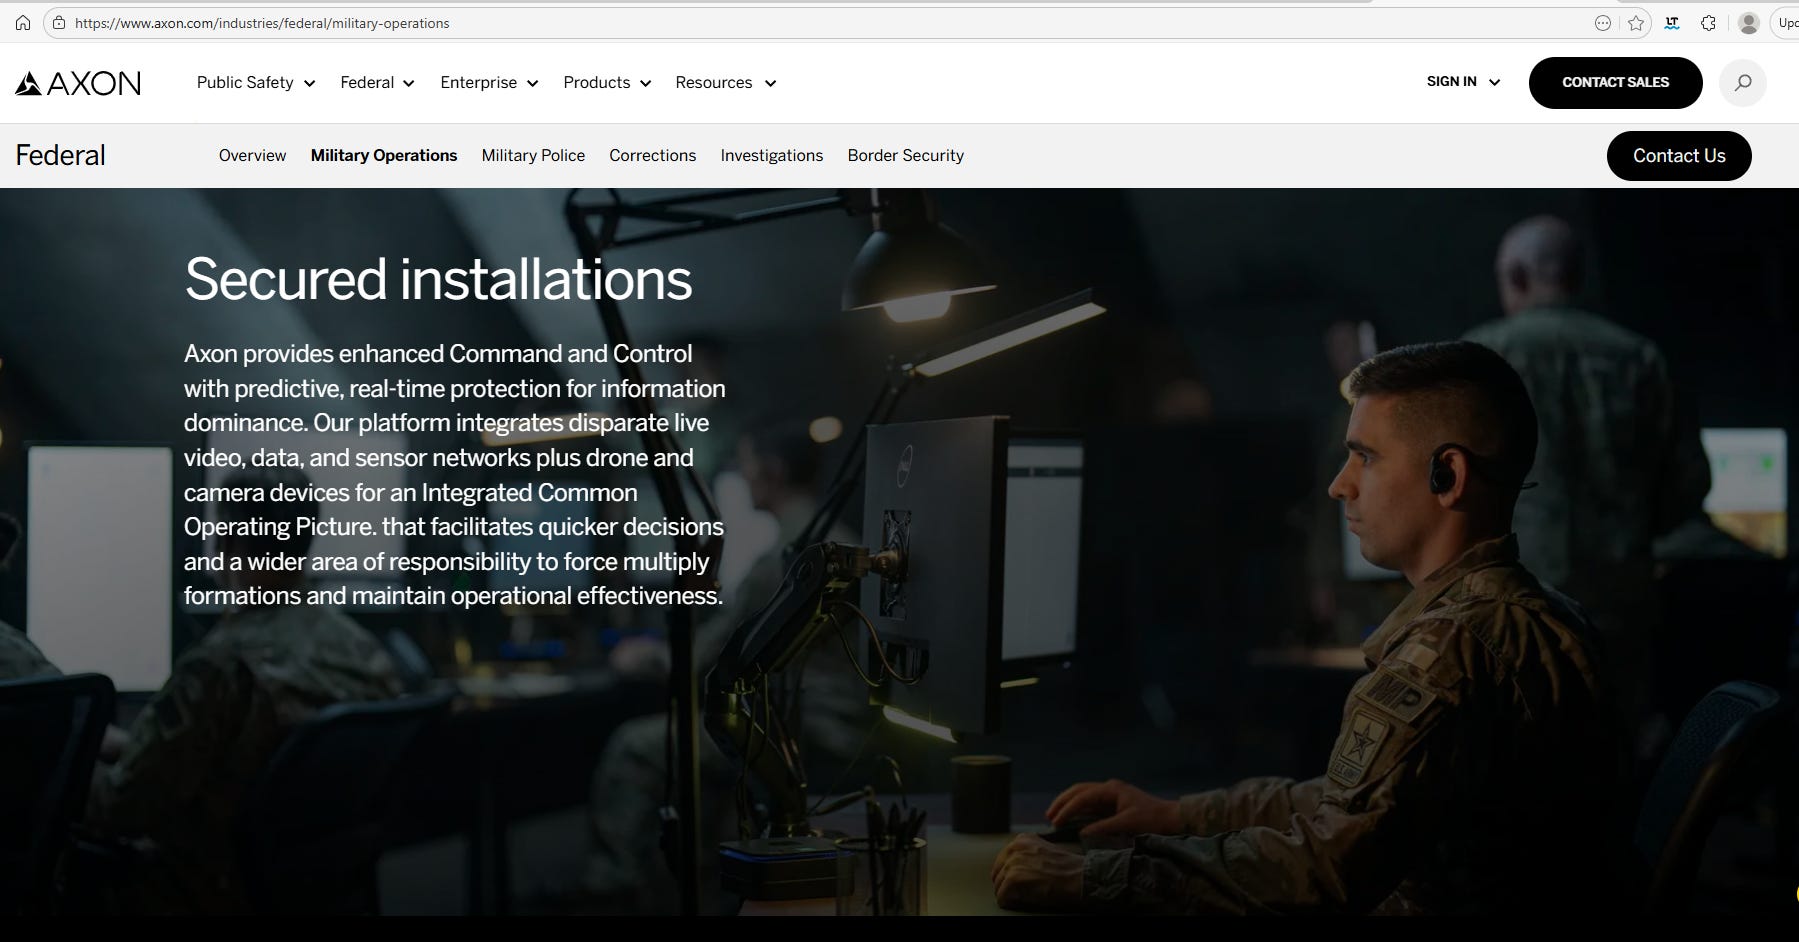Open the LanguageTool extension icon

point(1672,23)
